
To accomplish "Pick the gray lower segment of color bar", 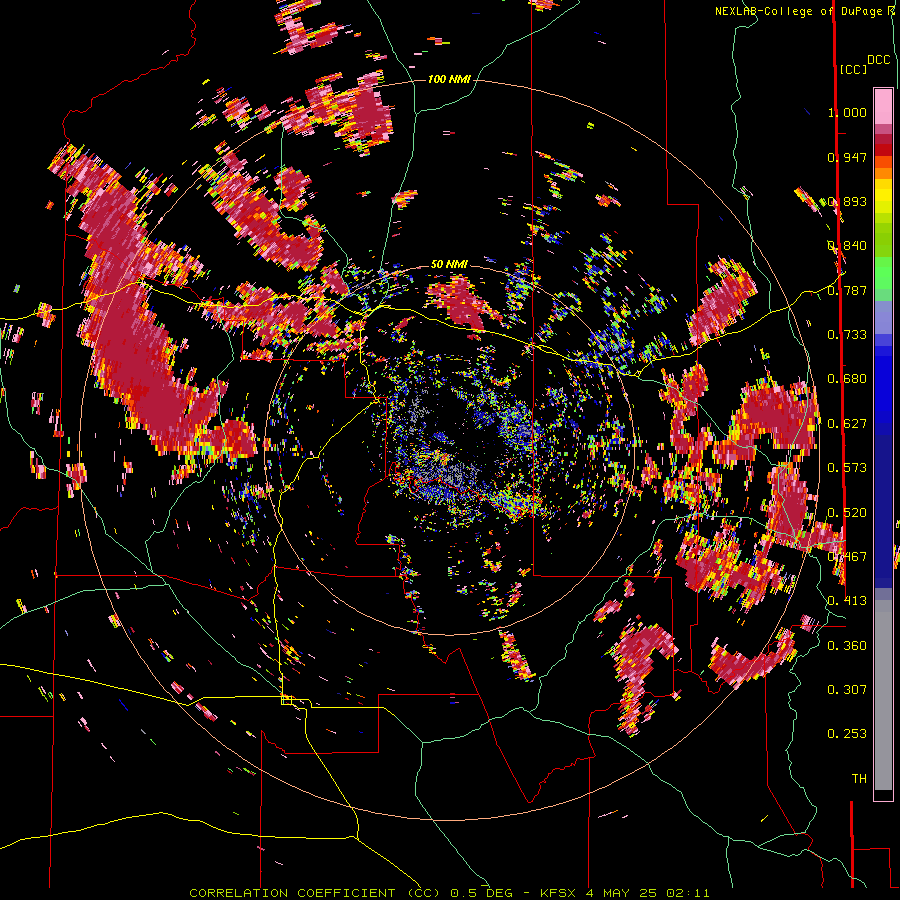I will pos(883,695).
